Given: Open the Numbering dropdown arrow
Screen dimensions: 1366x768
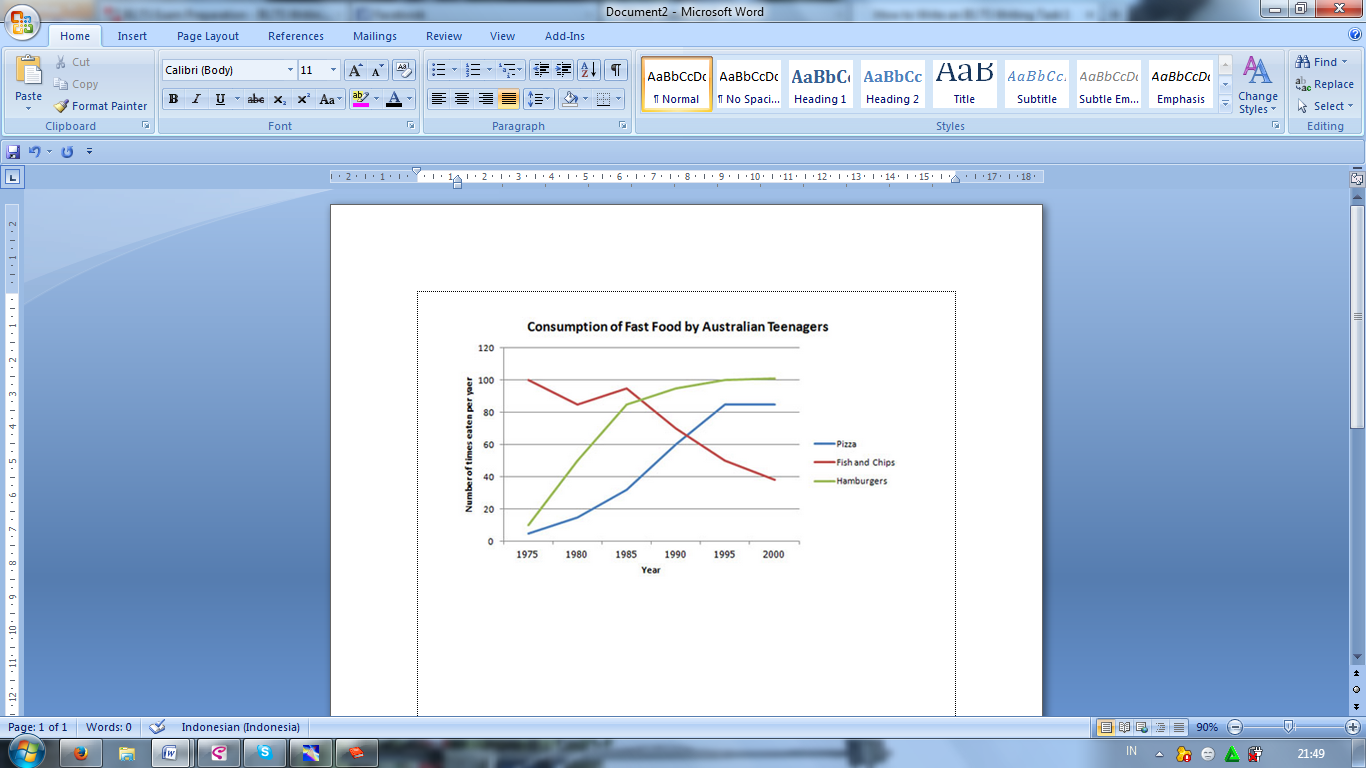Looking at the screenshot, I should pos(489,70).
